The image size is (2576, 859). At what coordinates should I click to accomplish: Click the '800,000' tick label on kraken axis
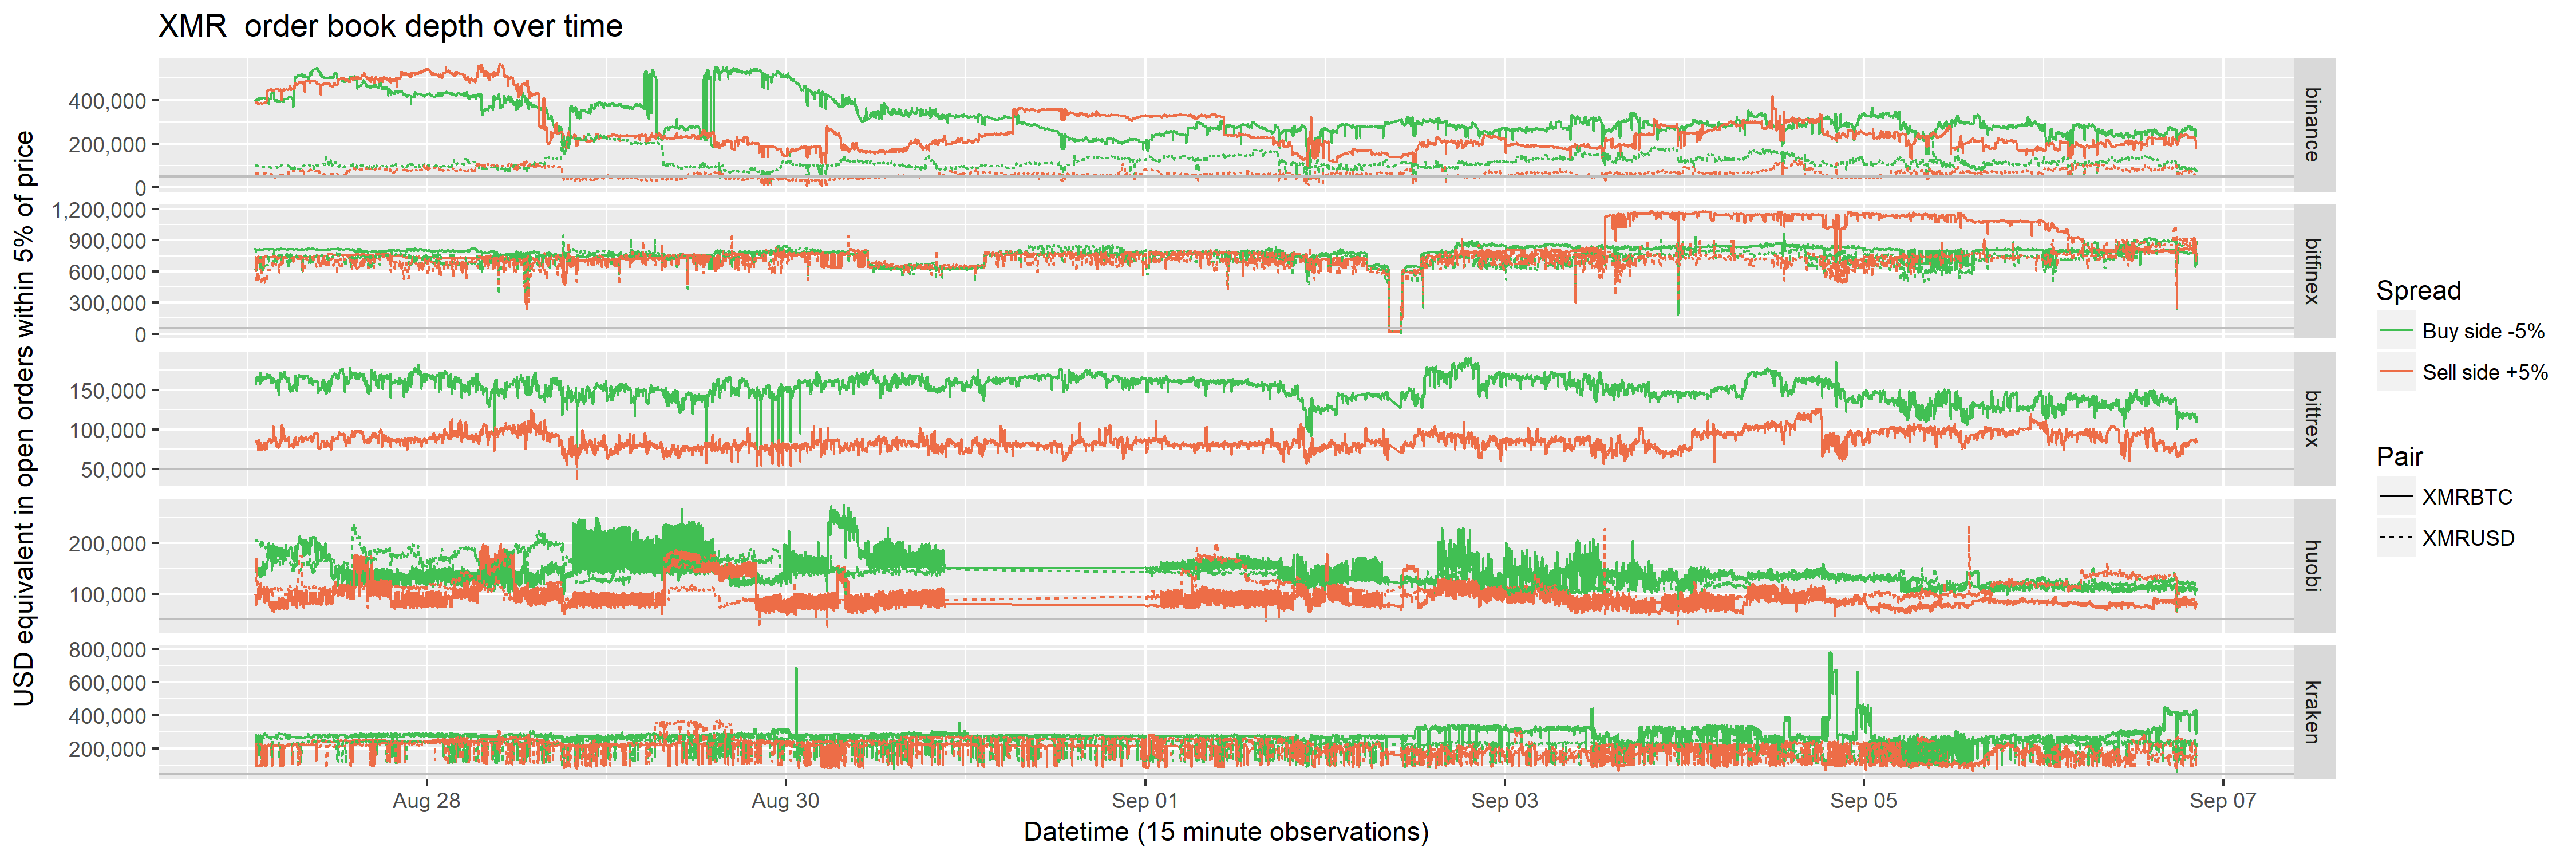[x=107, y=650]
